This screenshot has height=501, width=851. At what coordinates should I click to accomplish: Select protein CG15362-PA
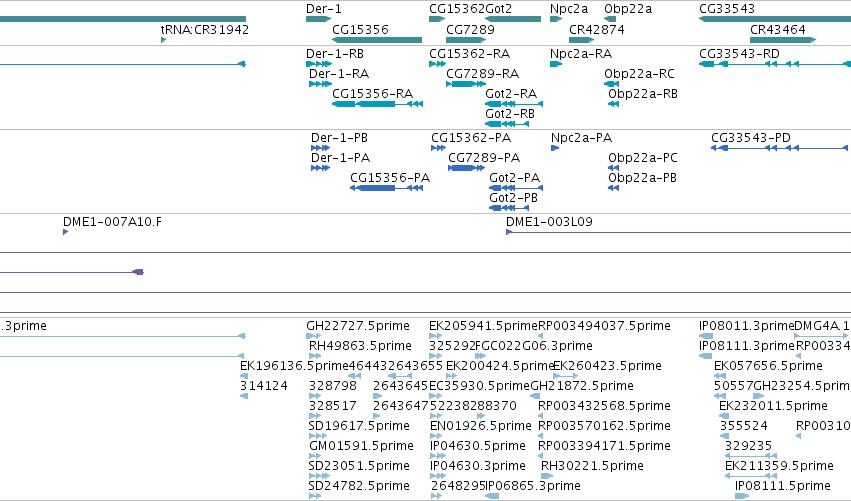pos(471,138)
